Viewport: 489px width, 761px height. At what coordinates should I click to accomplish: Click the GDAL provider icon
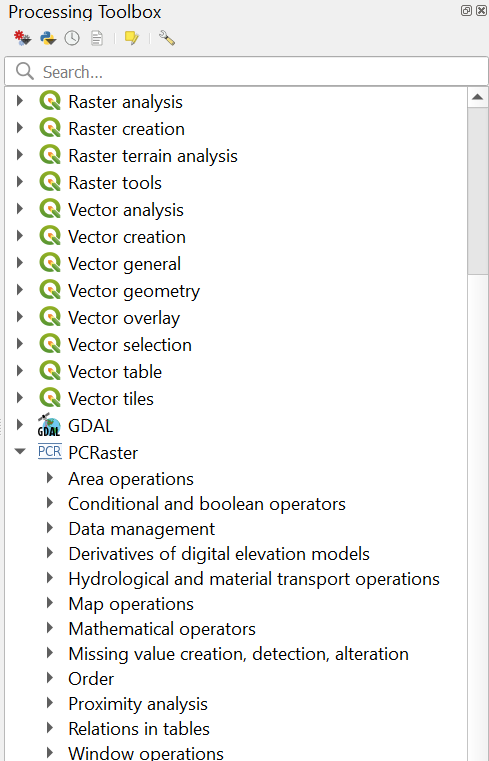coord(49,425)
